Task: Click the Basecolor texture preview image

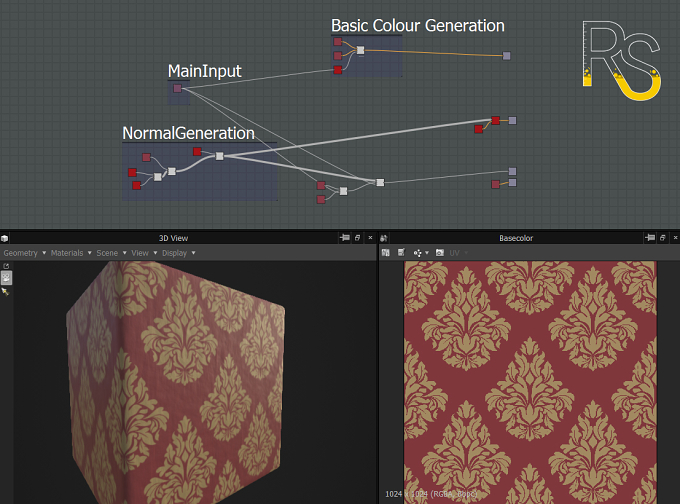Action: pyautogui.click(x=530, y=382)
